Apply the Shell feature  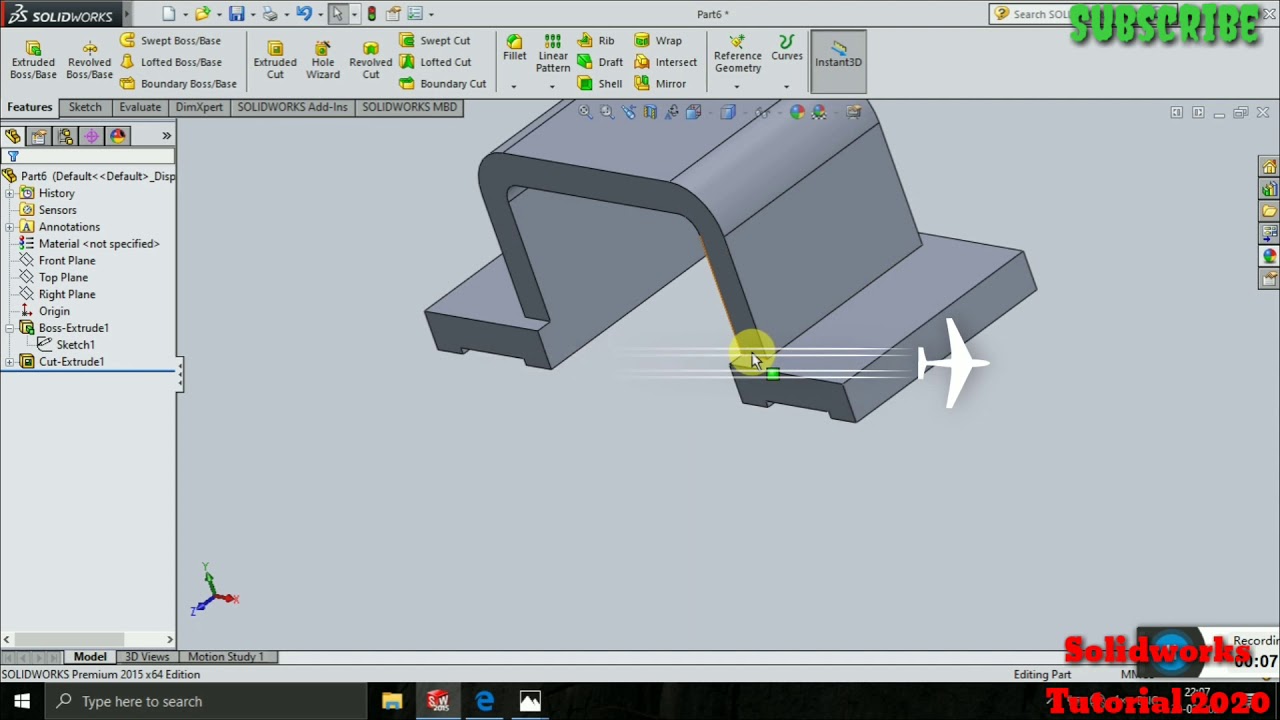click(599, 84)
